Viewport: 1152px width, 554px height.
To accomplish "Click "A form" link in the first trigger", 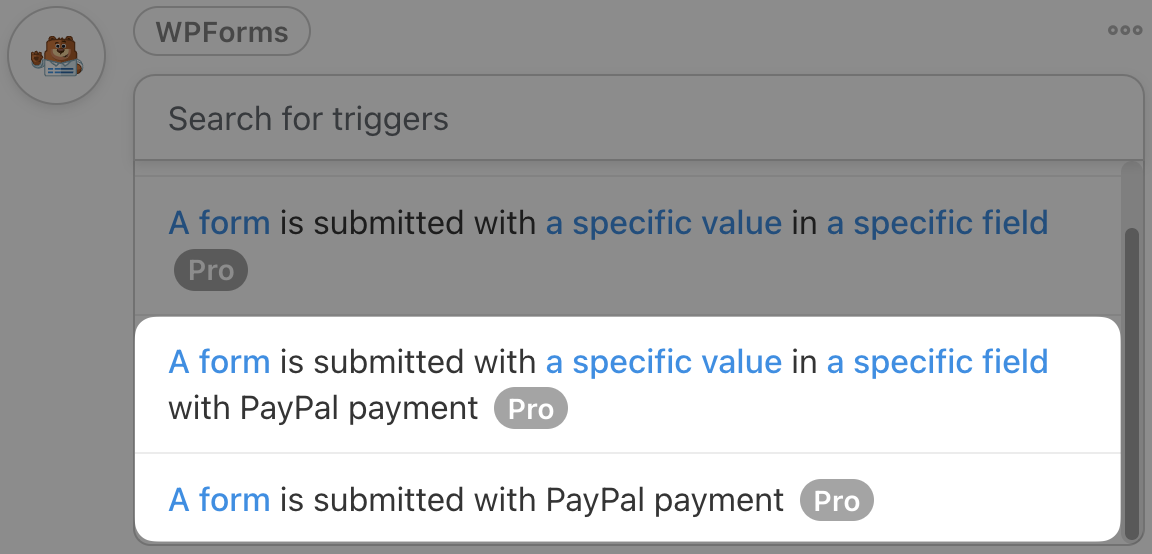I will click(x=219, y=222).
